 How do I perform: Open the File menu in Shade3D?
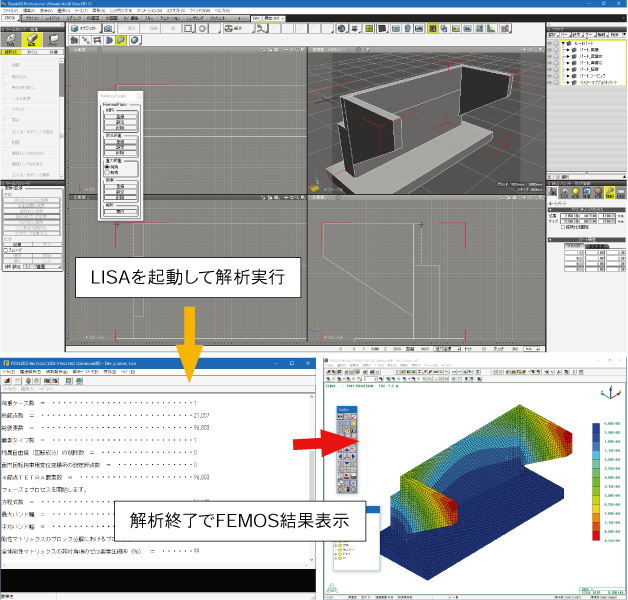pyautogui.click(x=8, y=10)
